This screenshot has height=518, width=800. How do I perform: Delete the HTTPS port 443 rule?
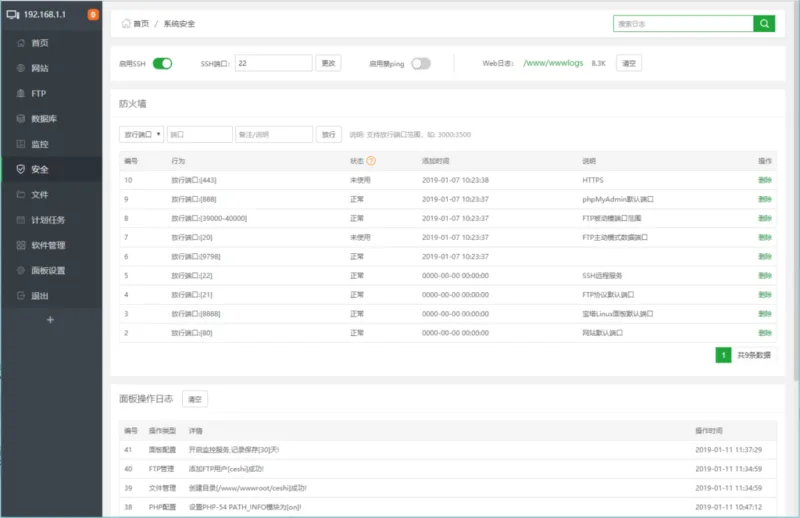765,180
